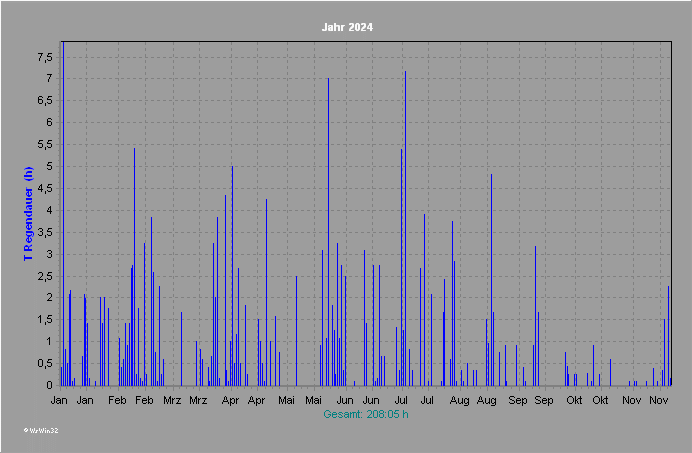Select the rightmost blue bar in November
The width and height of the screenshot is (692, 453).
tap(669, 336)
